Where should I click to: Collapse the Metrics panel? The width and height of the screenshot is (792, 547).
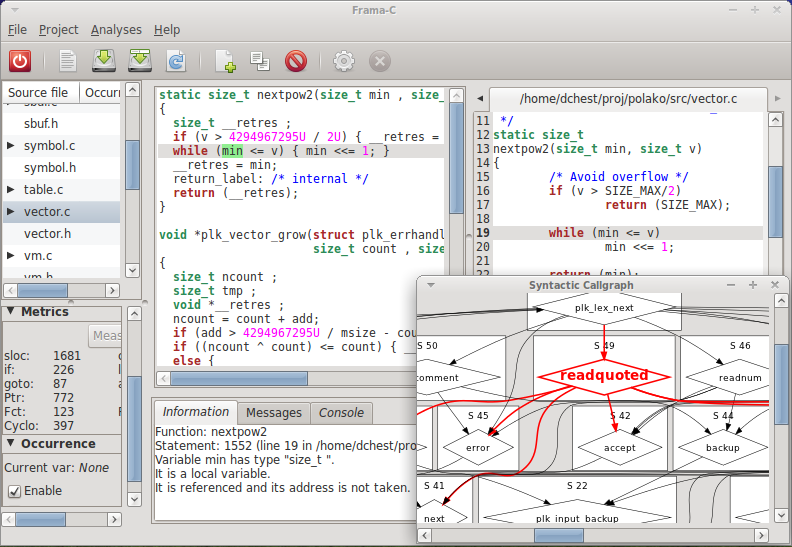coord(11,311)
